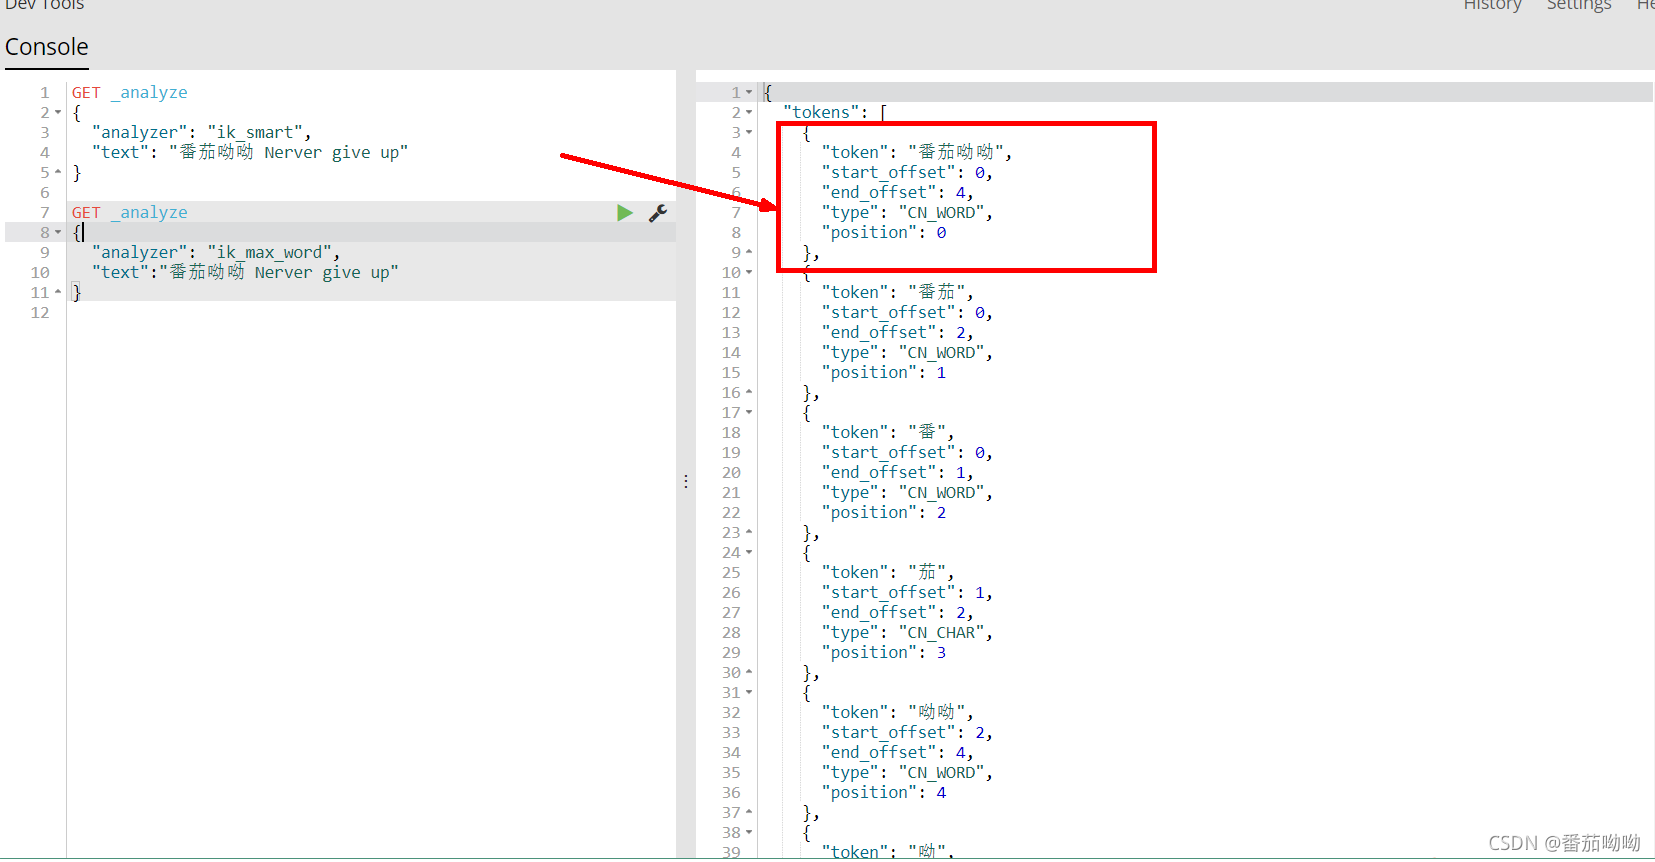
Task: Collapse the token object at output line 10
Action: click(x=749, y=273)
